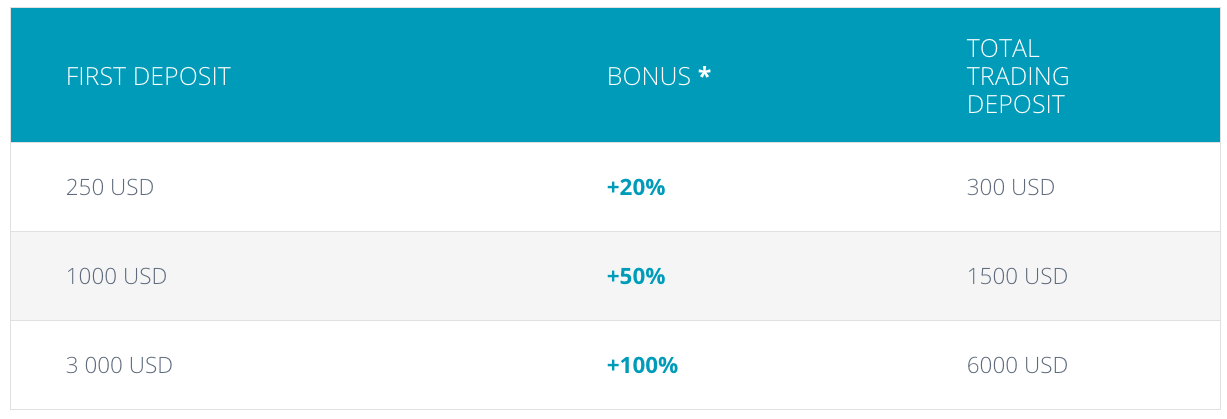This screenshot has width=1227, height=419.
Task: Click USD right after the number 250
Action: tap(132, 187)
